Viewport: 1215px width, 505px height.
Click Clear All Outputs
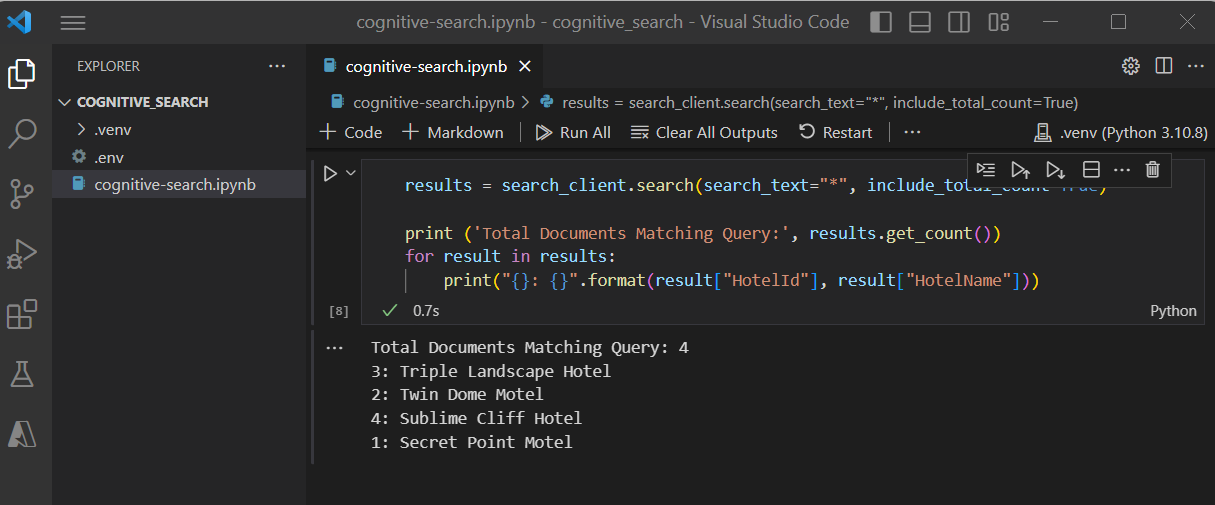tap(703, 132)
